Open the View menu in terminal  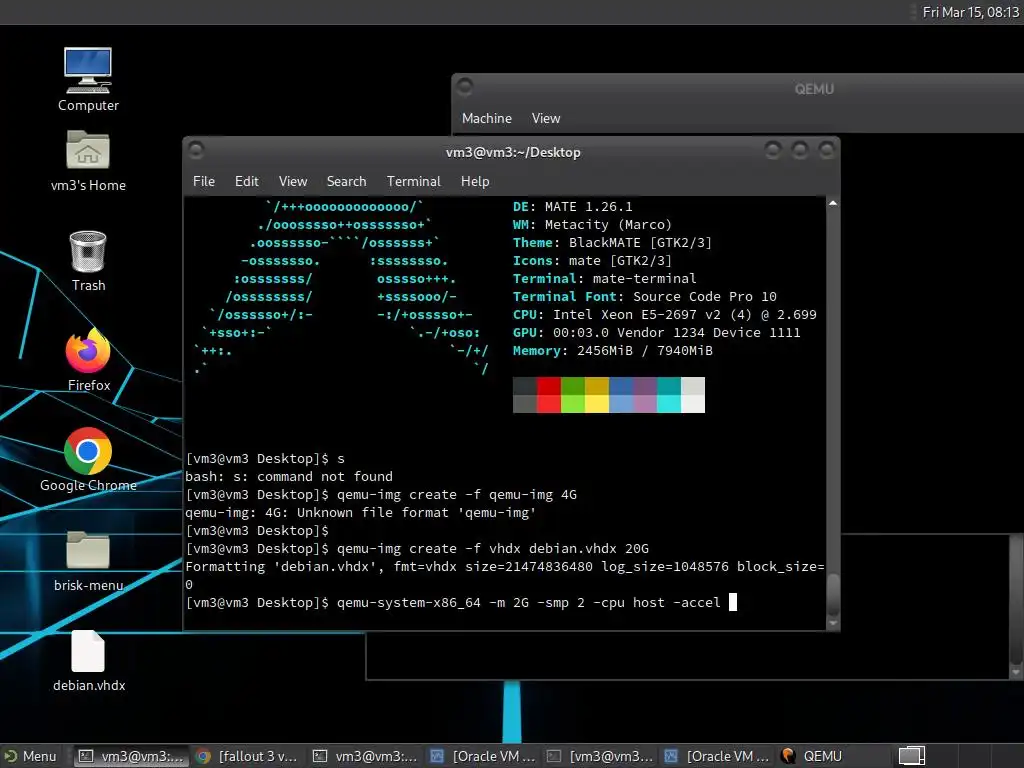pyautogui.click(x=293, y=182)
